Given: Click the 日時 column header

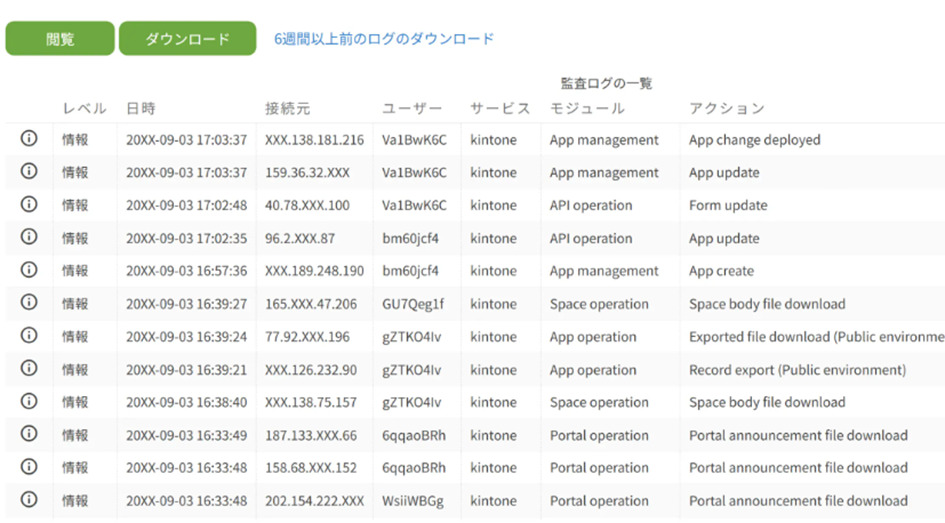Looking at the screenshot, I should [140, 108].
